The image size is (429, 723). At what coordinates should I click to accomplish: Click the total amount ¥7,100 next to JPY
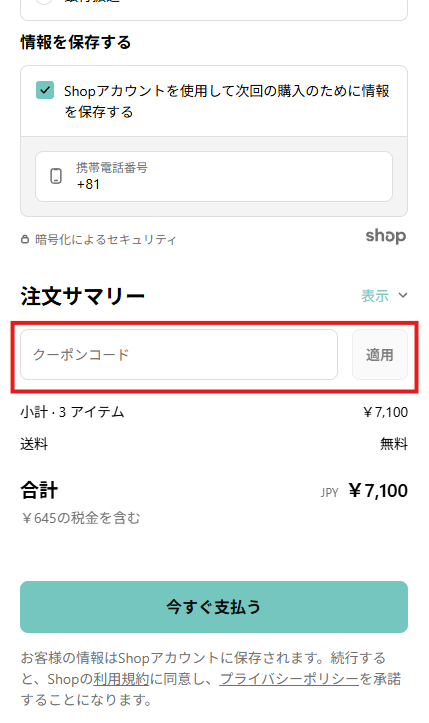[x=378, y=491]
